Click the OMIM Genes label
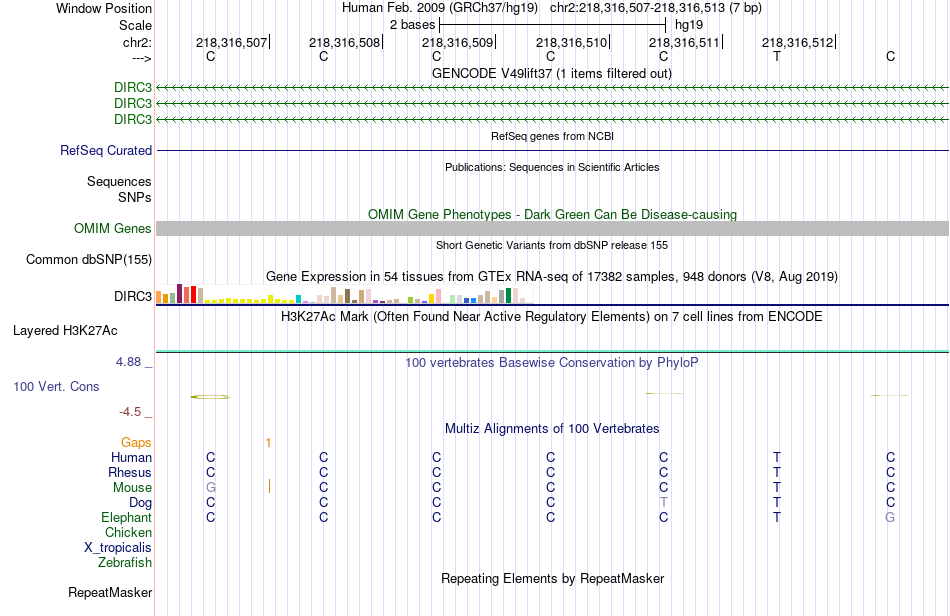The height and width of the screenshot is (616, 950). pyautogui.click(x=112, y=228)
